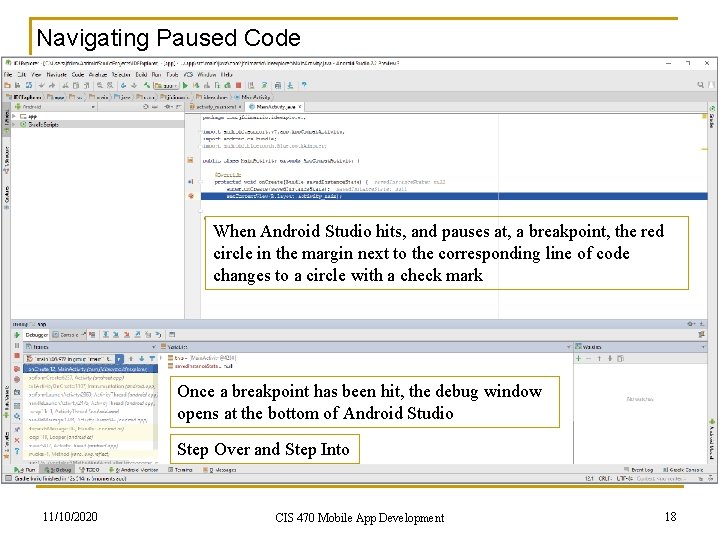Click the Search Everywhere magnifier icon
The height and width of the screenshot is (540, 720).
(x=700, y=84)
